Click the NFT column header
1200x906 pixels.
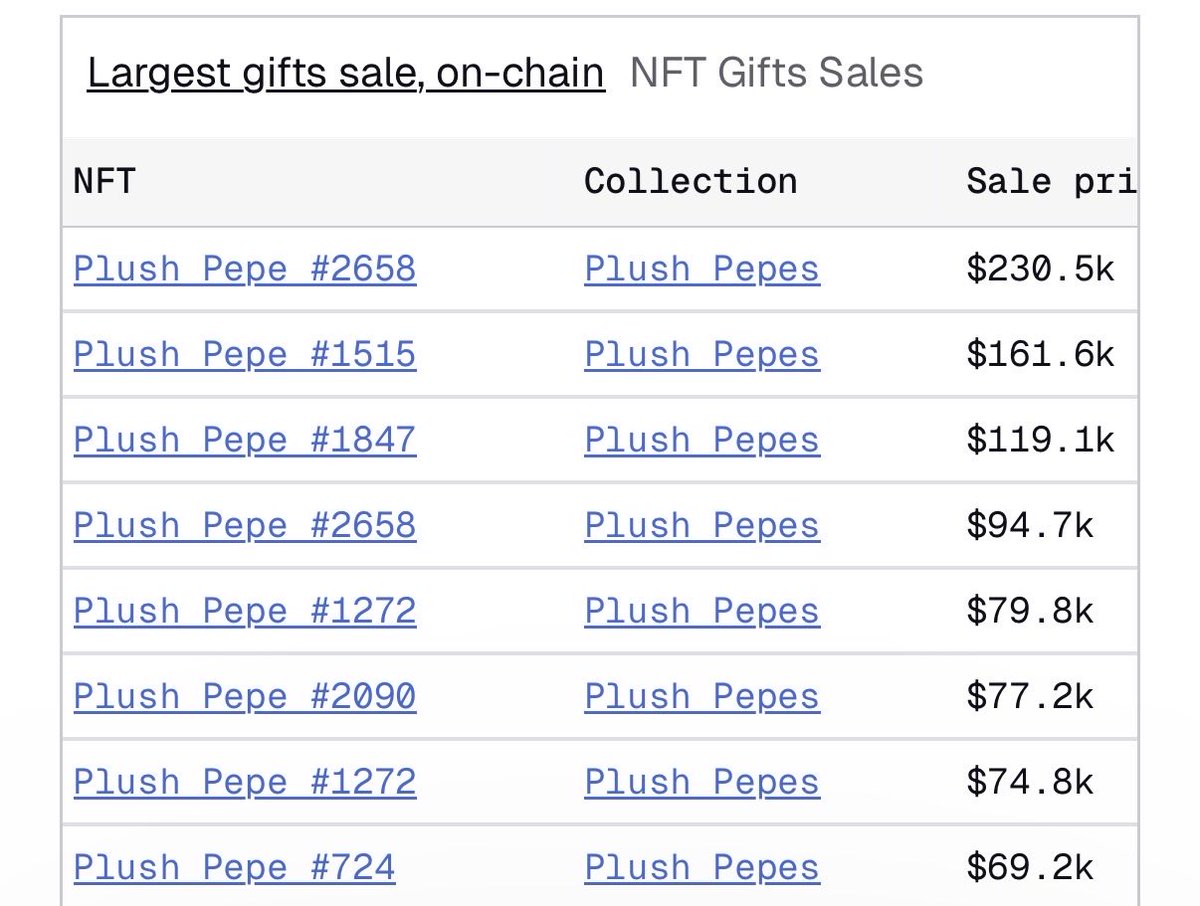[x=104, y=181]
